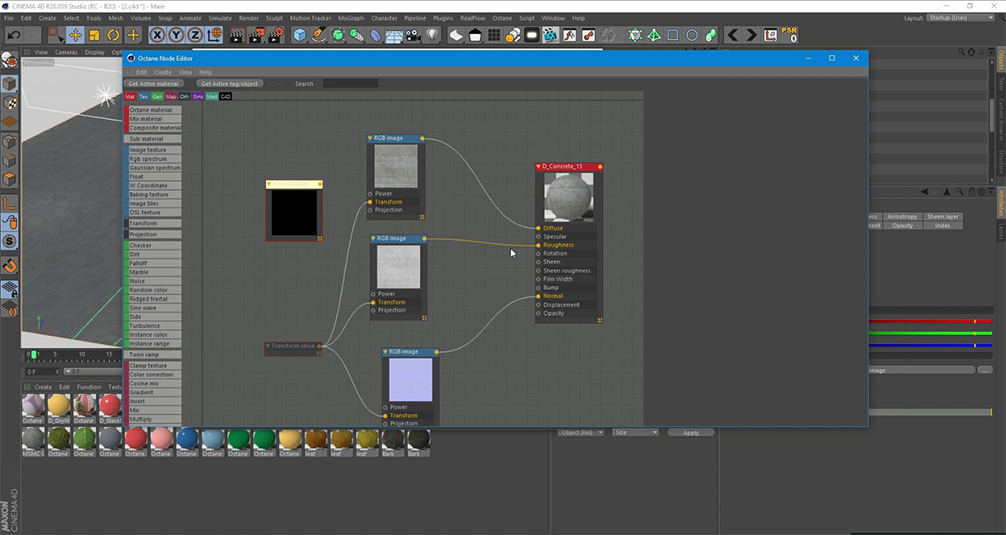Image resolution: width=1006 pixels, height=535 pixels.
Task: Collapse the Transform value node
Action: point(268,346)
